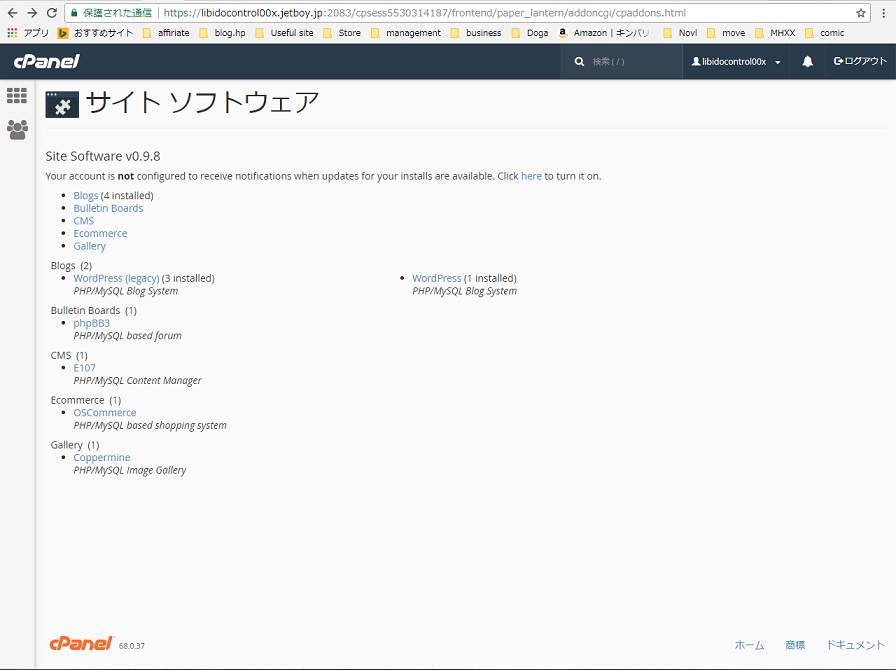
Task: Bookmark this page with star icon
Action: [x=861, y=13]
